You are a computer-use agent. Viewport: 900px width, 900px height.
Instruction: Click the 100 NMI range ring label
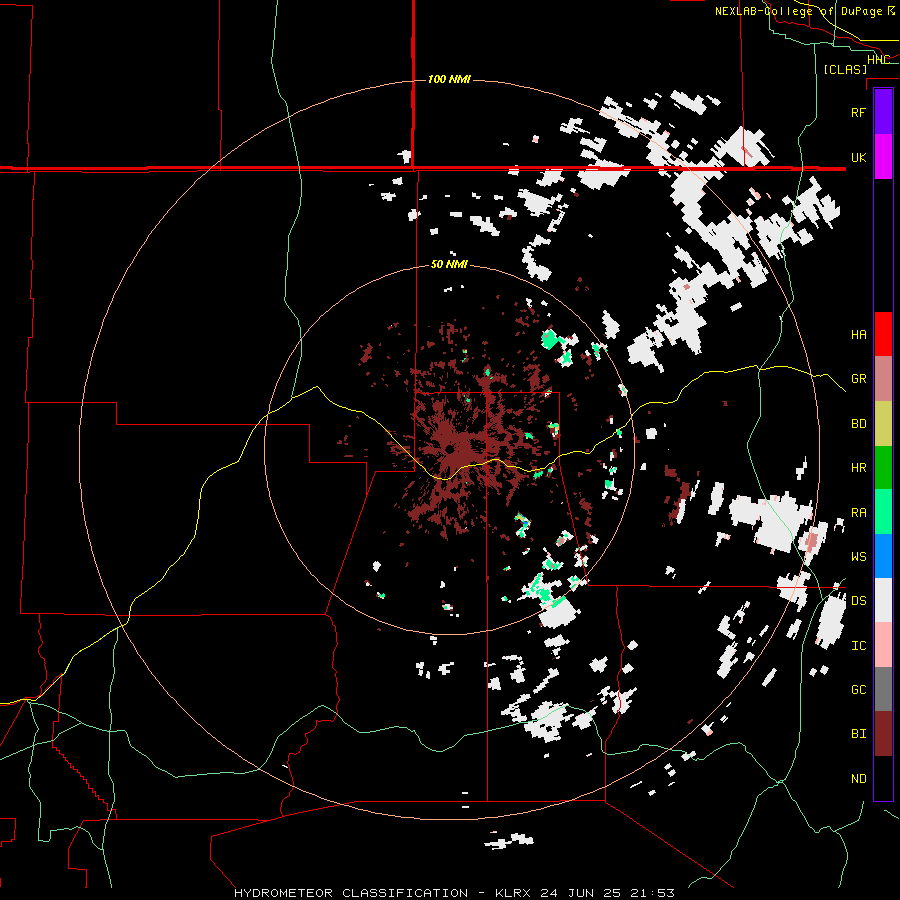click(449, 79)
